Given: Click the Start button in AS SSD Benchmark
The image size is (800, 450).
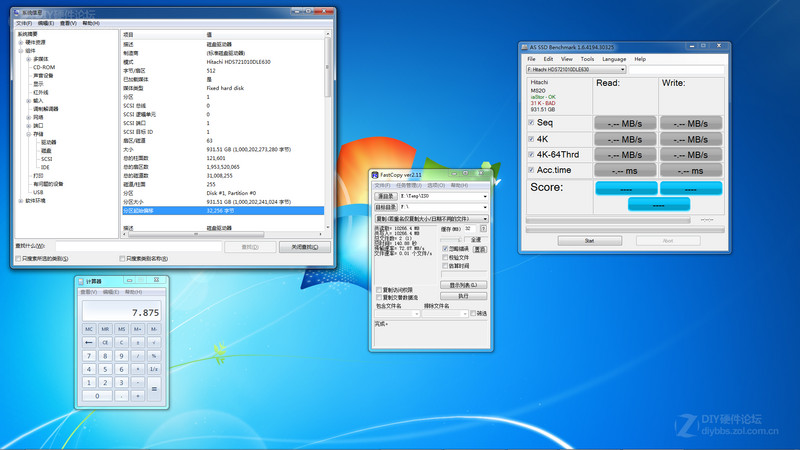Looking at the screenshot, I should pyautogui.click(x=589, y=240).
